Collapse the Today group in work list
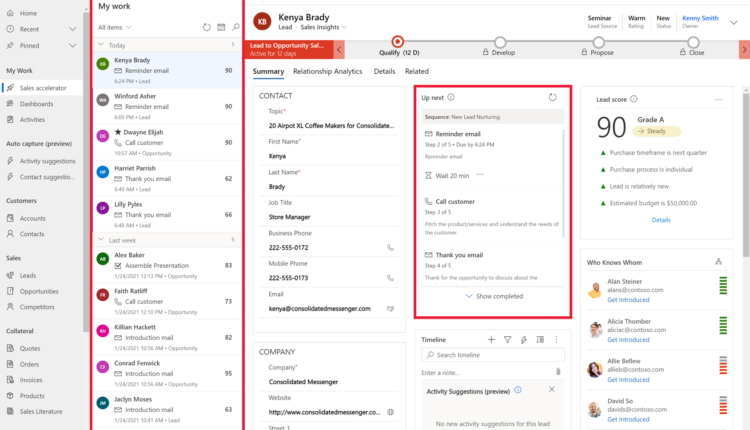The width and height of the screenshot is (750, 430). point(101,46)
